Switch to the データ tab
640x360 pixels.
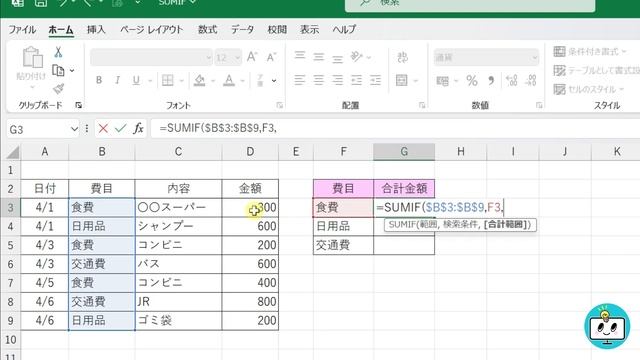[x=242, y=30]
